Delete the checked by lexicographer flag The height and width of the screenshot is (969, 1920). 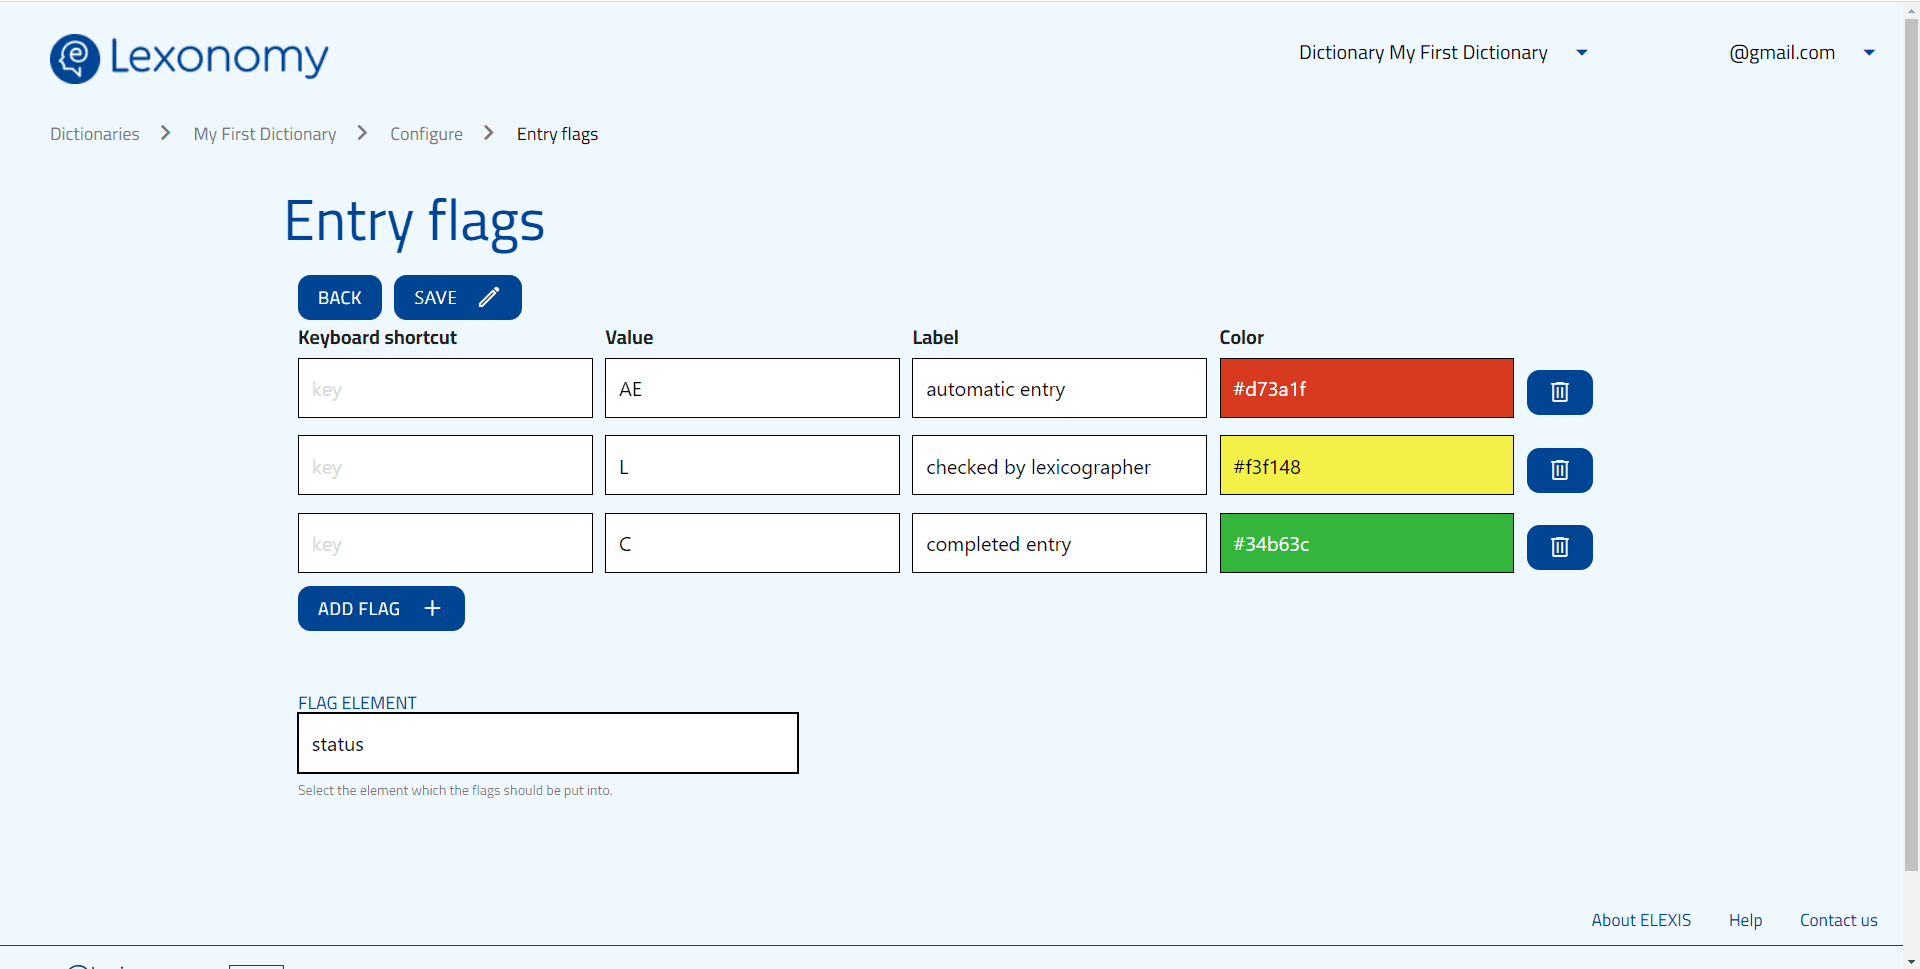pos(1559,470)
